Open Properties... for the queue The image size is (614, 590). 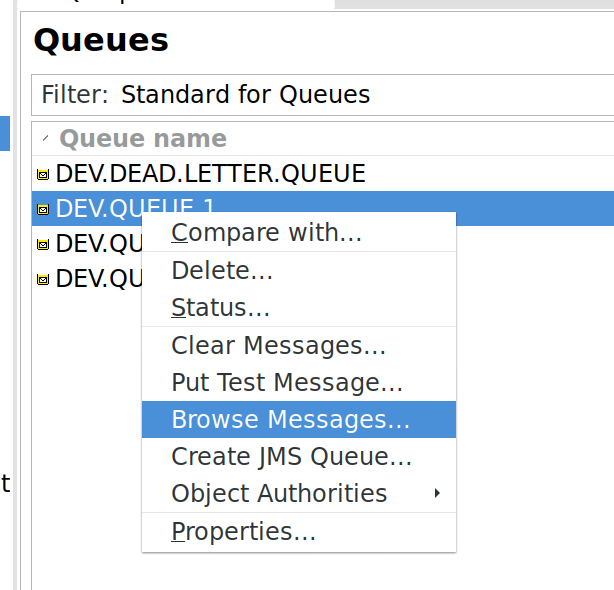click(x=243, y=532)
